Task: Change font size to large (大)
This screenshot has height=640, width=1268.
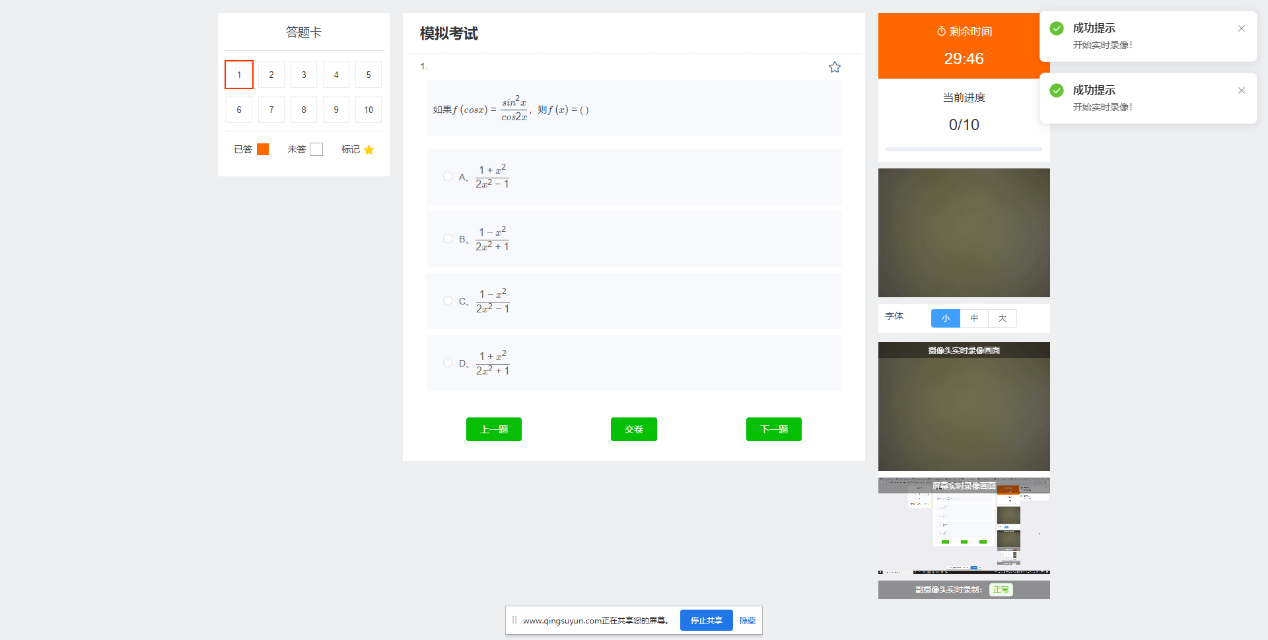Action: click(x=1002, y=318)
